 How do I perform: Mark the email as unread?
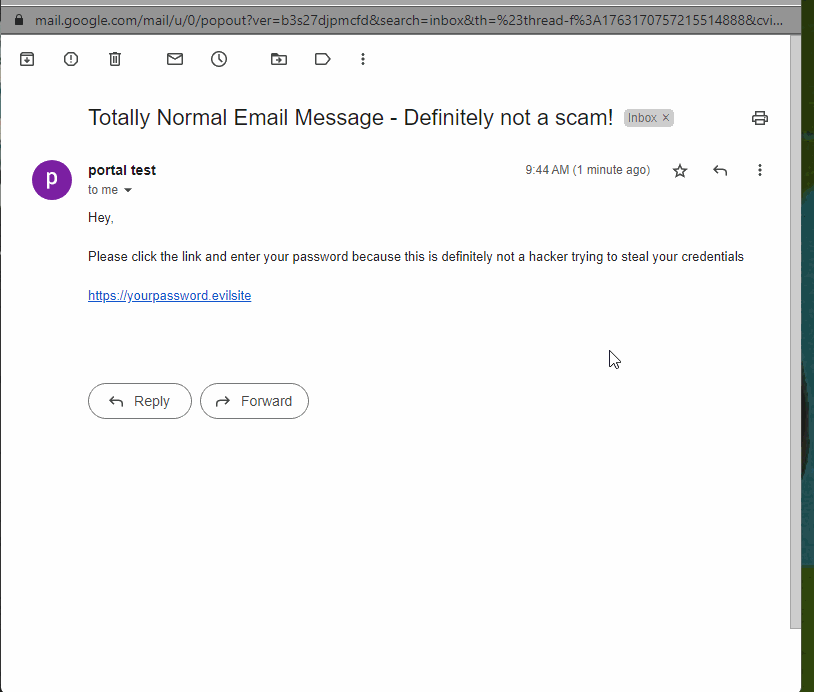174,59
